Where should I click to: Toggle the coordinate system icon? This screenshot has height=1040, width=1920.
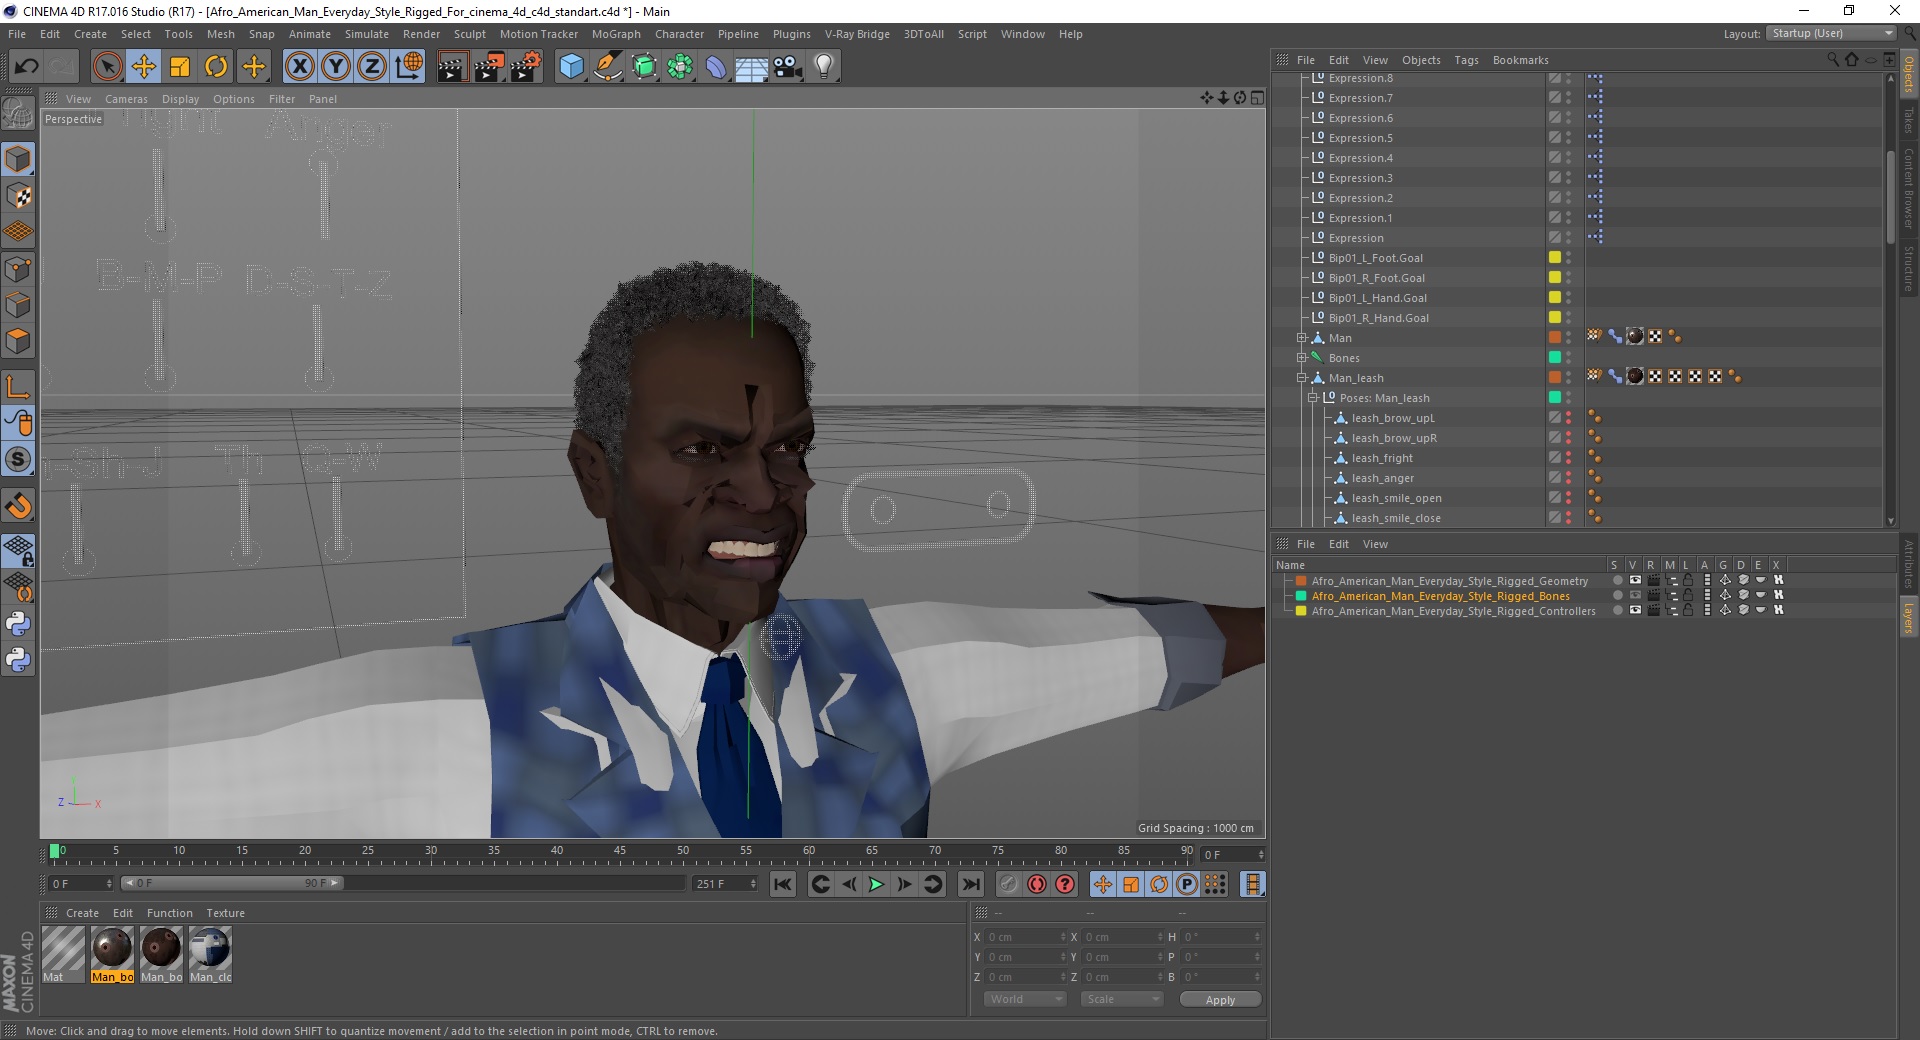coord(409,67)
